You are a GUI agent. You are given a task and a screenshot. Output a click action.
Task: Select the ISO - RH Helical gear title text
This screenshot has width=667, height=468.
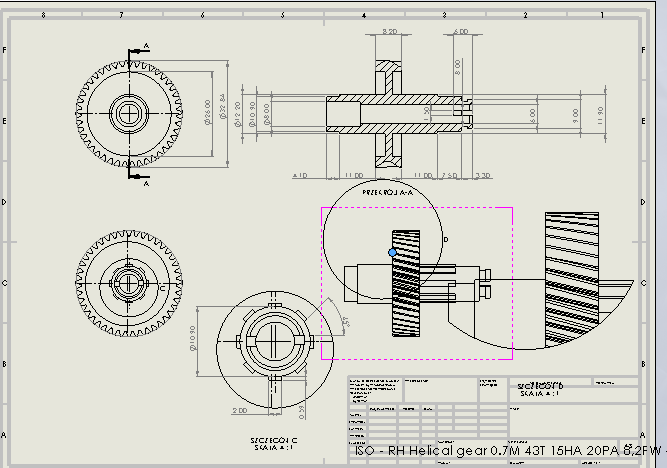click(x=510, y=451)
